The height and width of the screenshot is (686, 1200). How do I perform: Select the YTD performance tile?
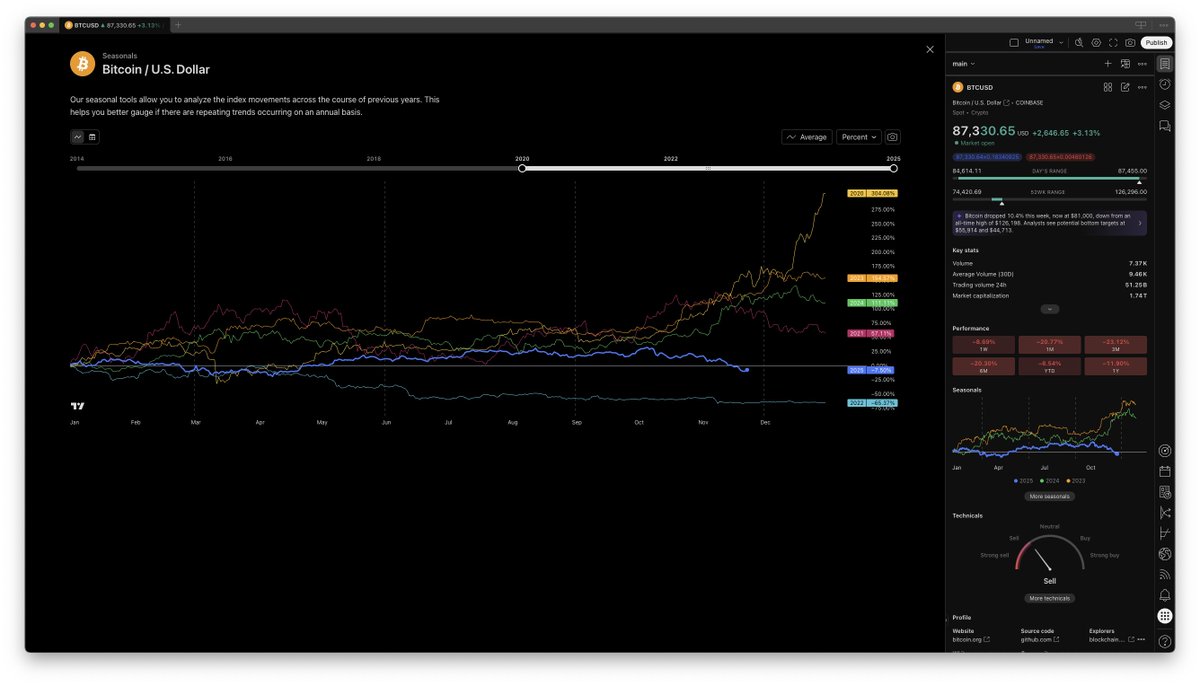pyautogui.click(x=1050, y=366)
